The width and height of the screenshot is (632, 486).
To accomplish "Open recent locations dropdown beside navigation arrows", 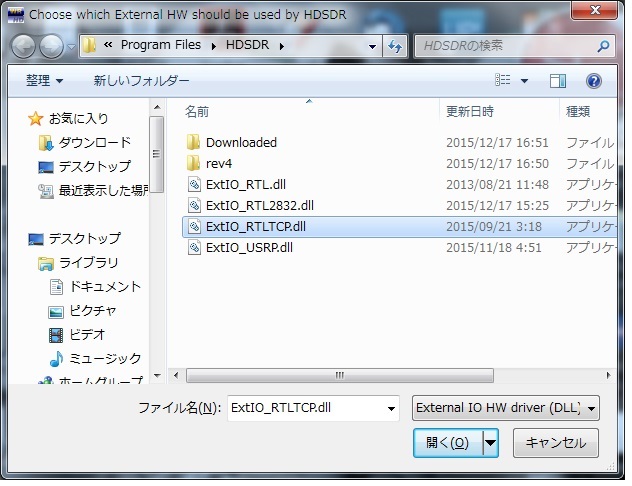I will 71,47.
